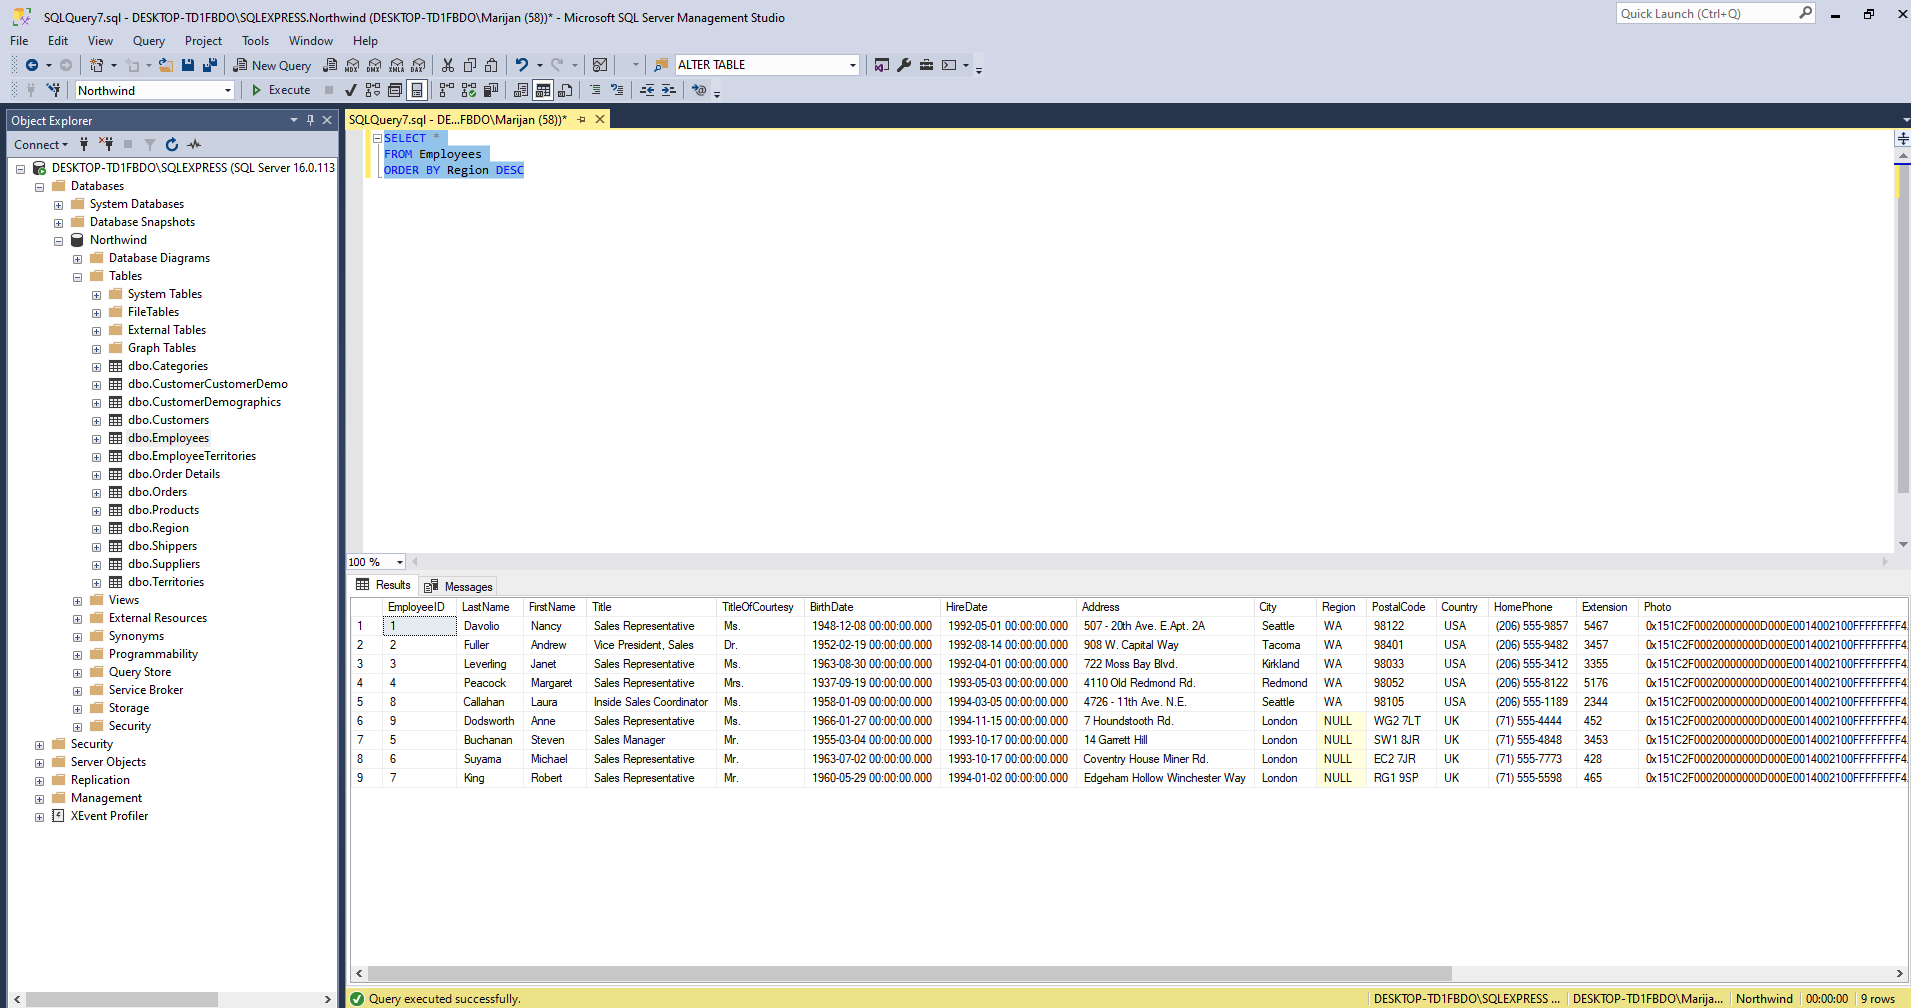The width and height of the screenshot is (1911, 1008).
Task: Click the Save All icon
Action: click(210, 65)
